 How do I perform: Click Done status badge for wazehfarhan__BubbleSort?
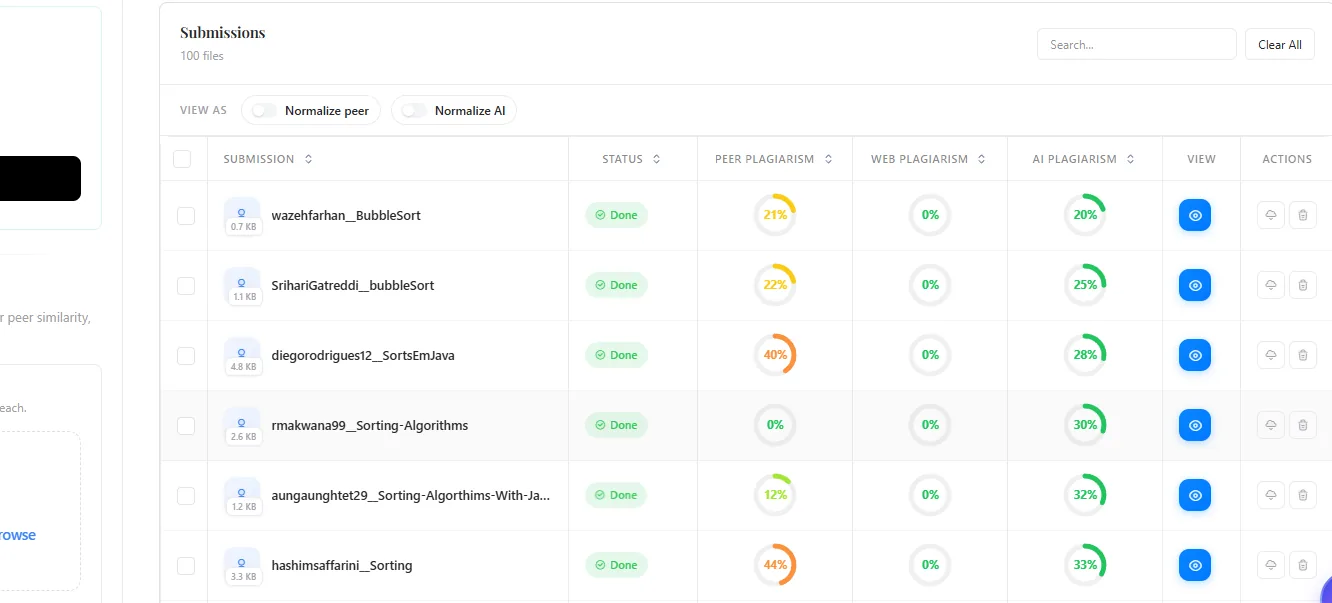[617, 215]
